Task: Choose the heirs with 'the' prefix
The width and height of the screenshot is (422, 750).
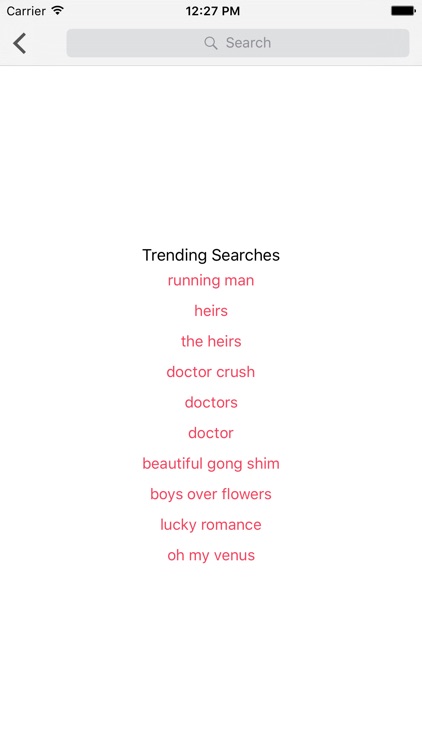Action: coord(211,342)
